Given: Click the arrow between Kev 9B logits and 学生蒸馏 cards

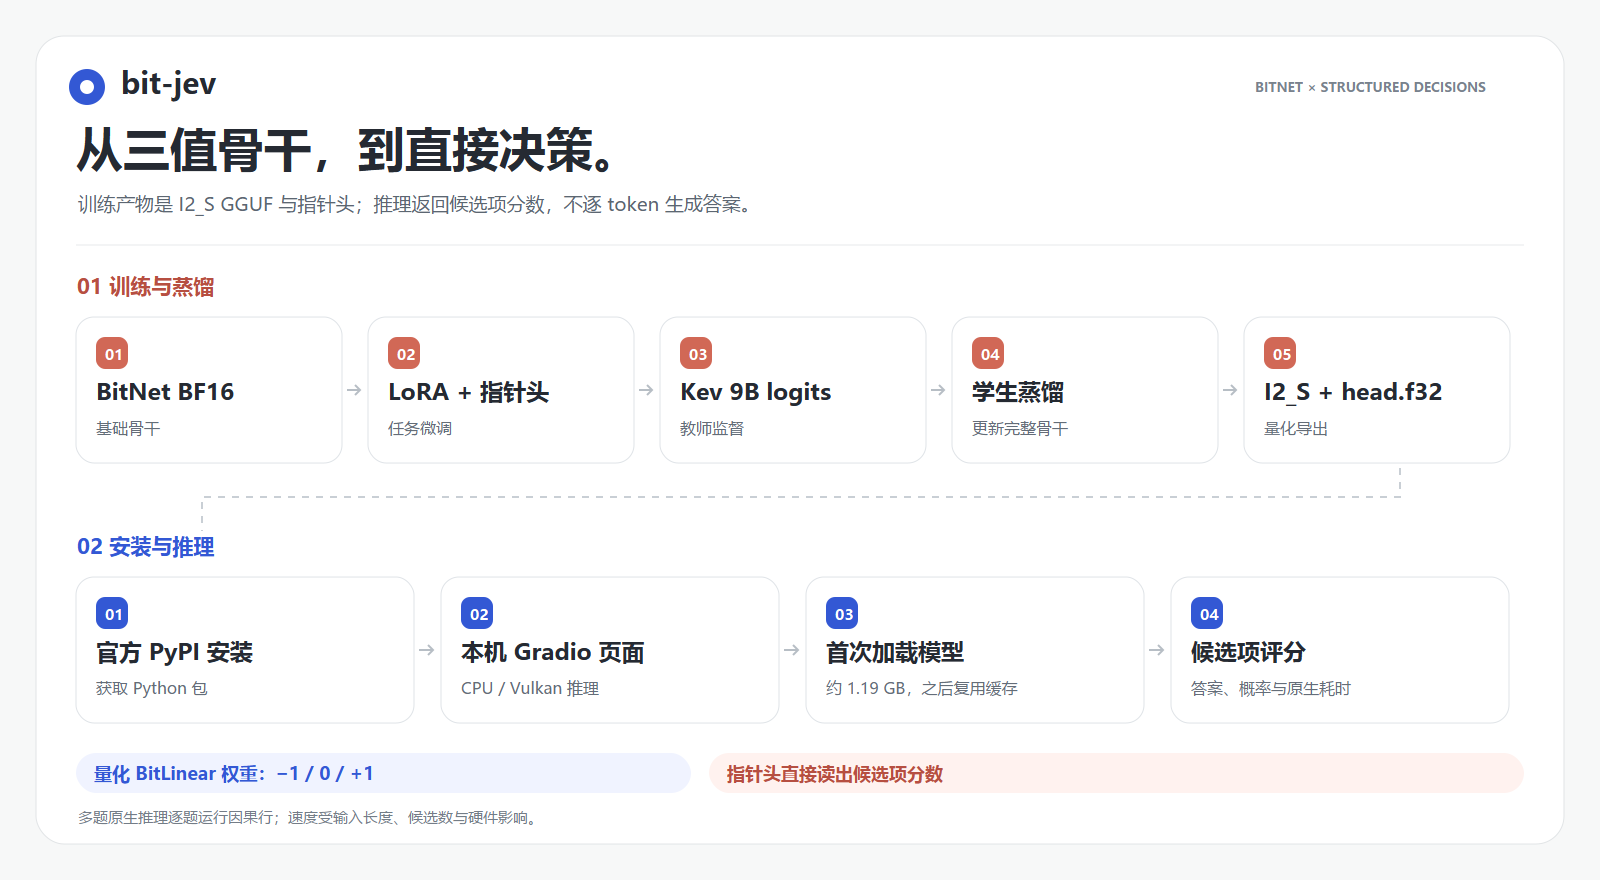Looking at the screenshot, I should (x=938, y=390).
